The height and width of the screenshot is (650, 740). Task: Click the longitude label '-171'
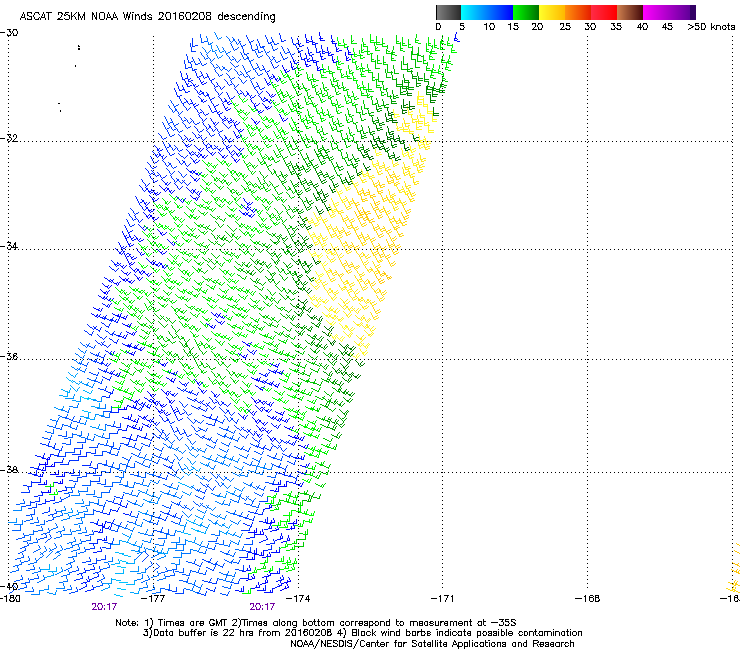click(x=442, y=599)
